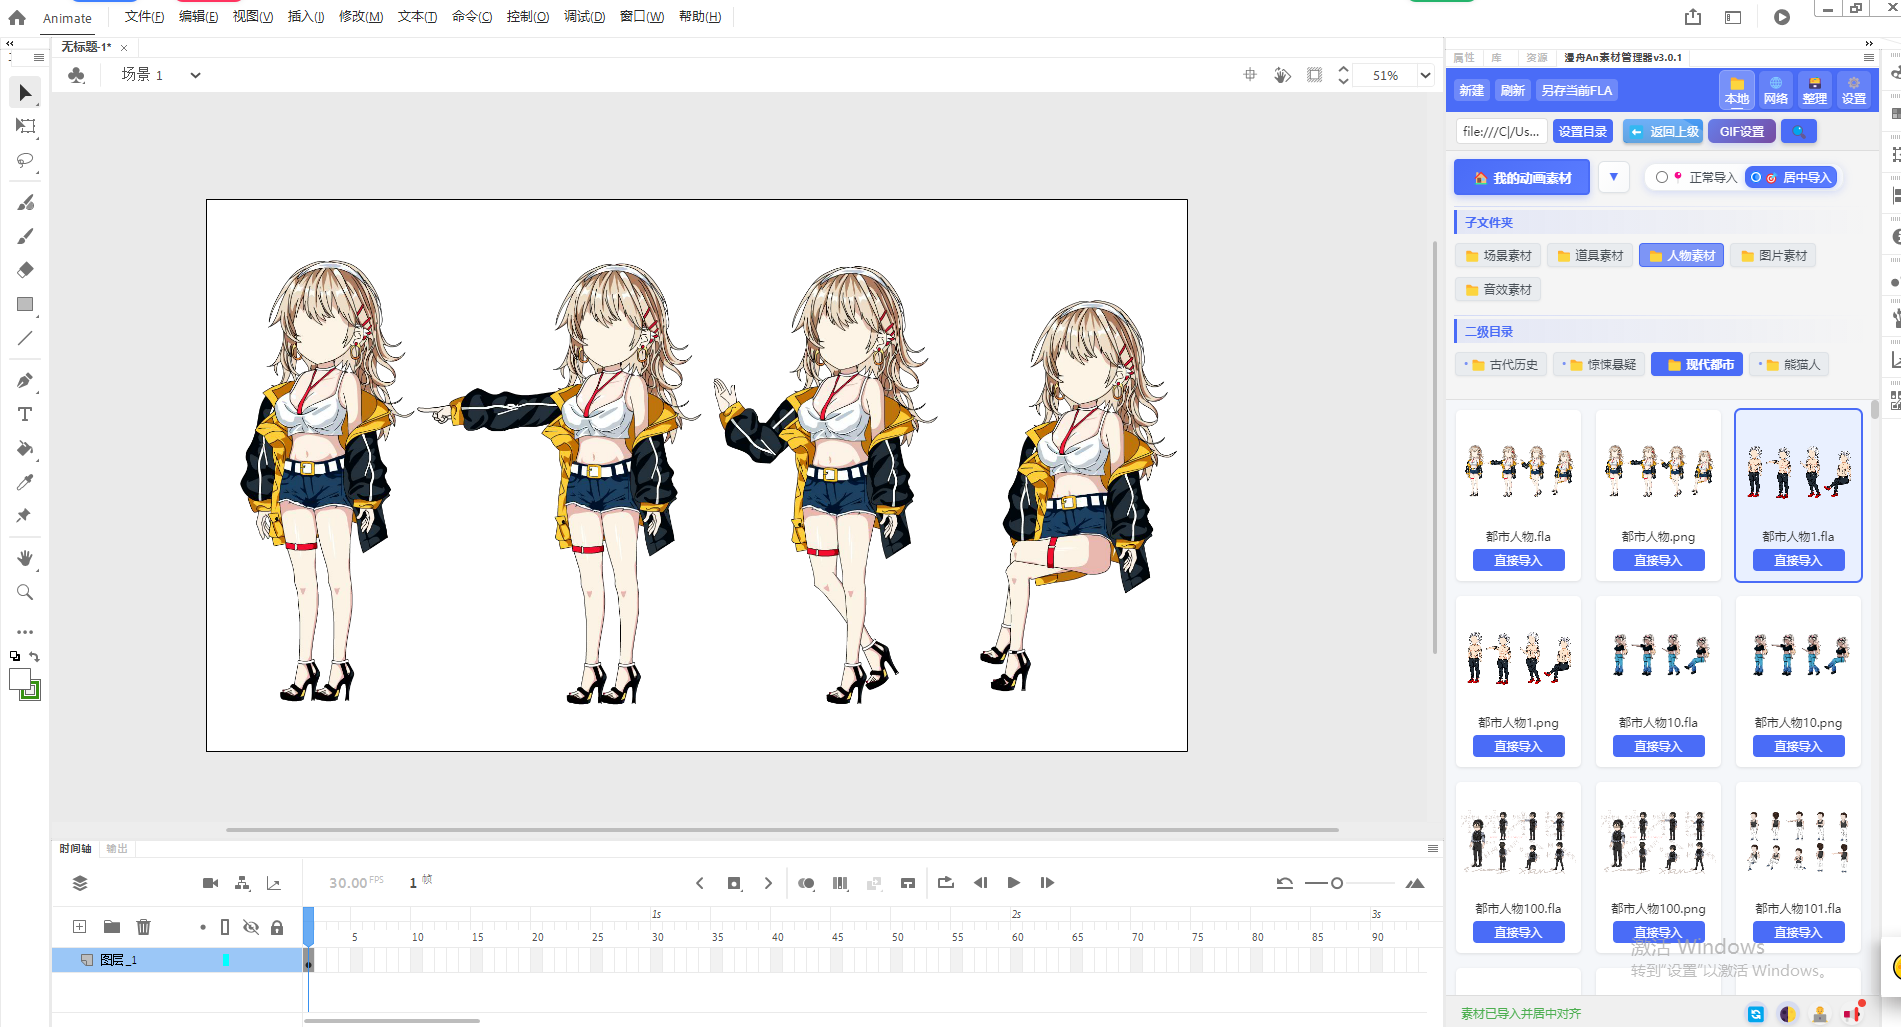Toggle 图层_1 outline color indicator
This screenshot has width=1901, height=1027.
(x=226, y=960)
